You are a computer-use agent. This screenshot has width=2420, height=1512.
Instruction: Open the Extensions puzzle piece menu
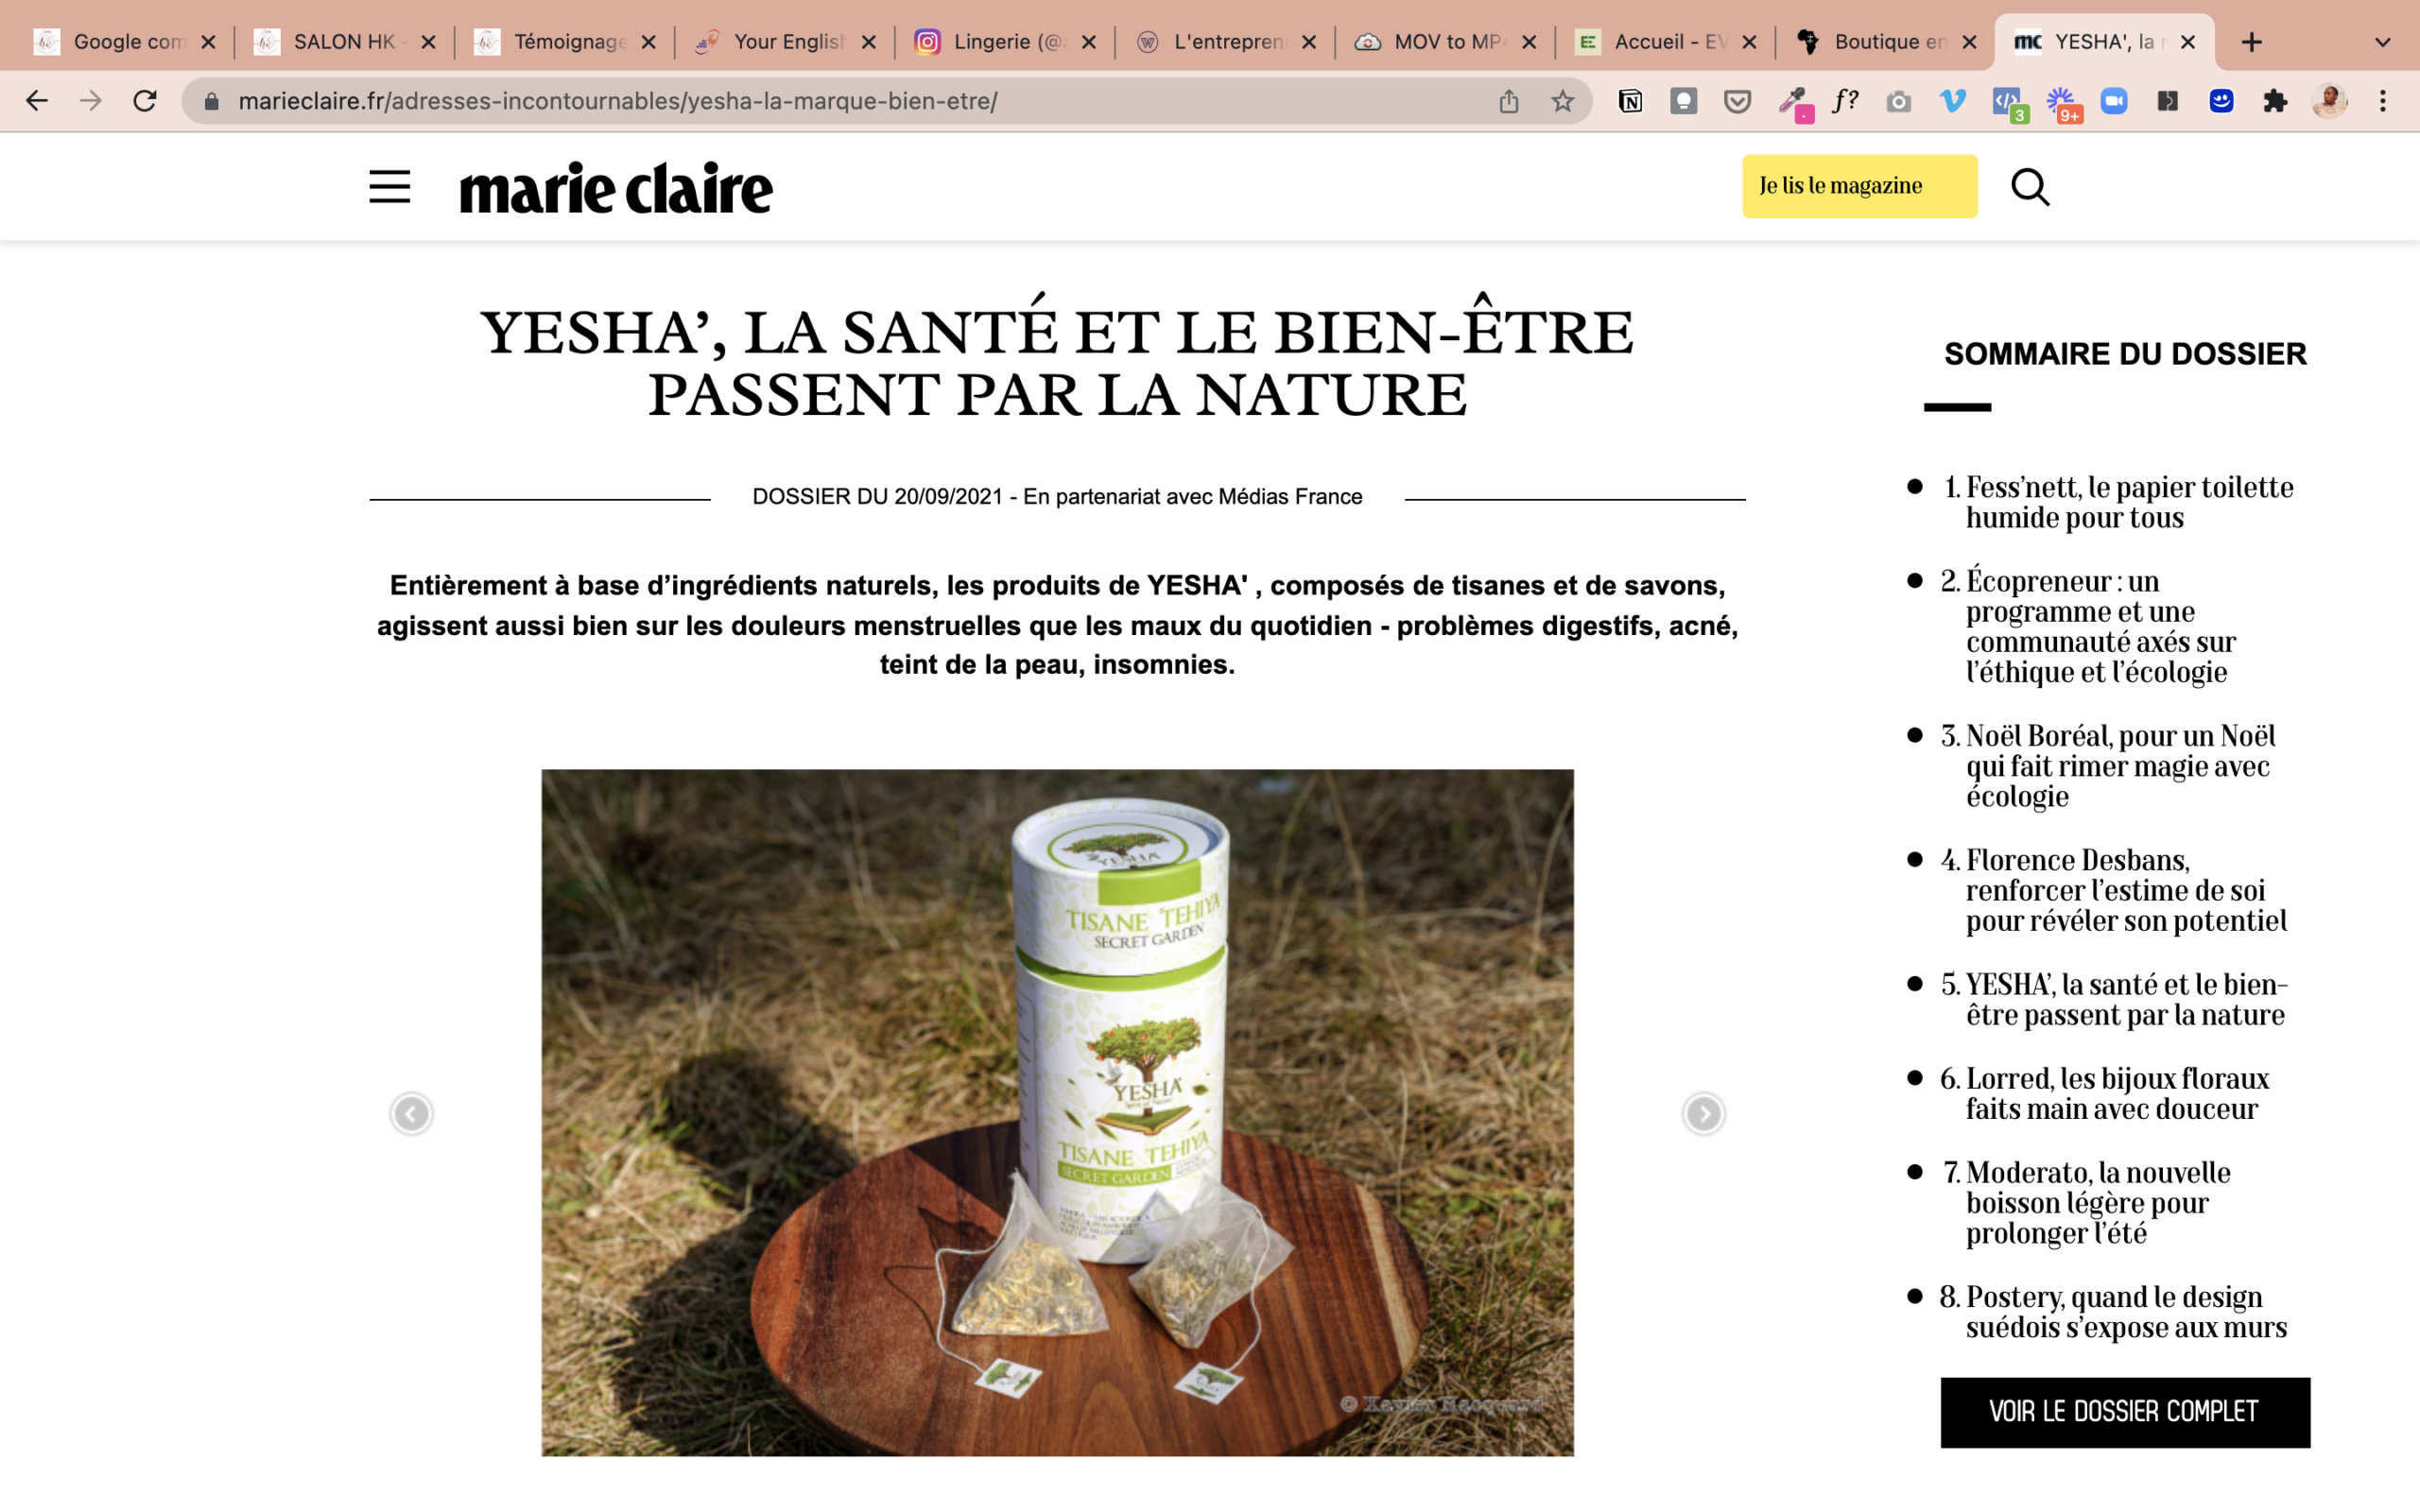[2275, 101]
